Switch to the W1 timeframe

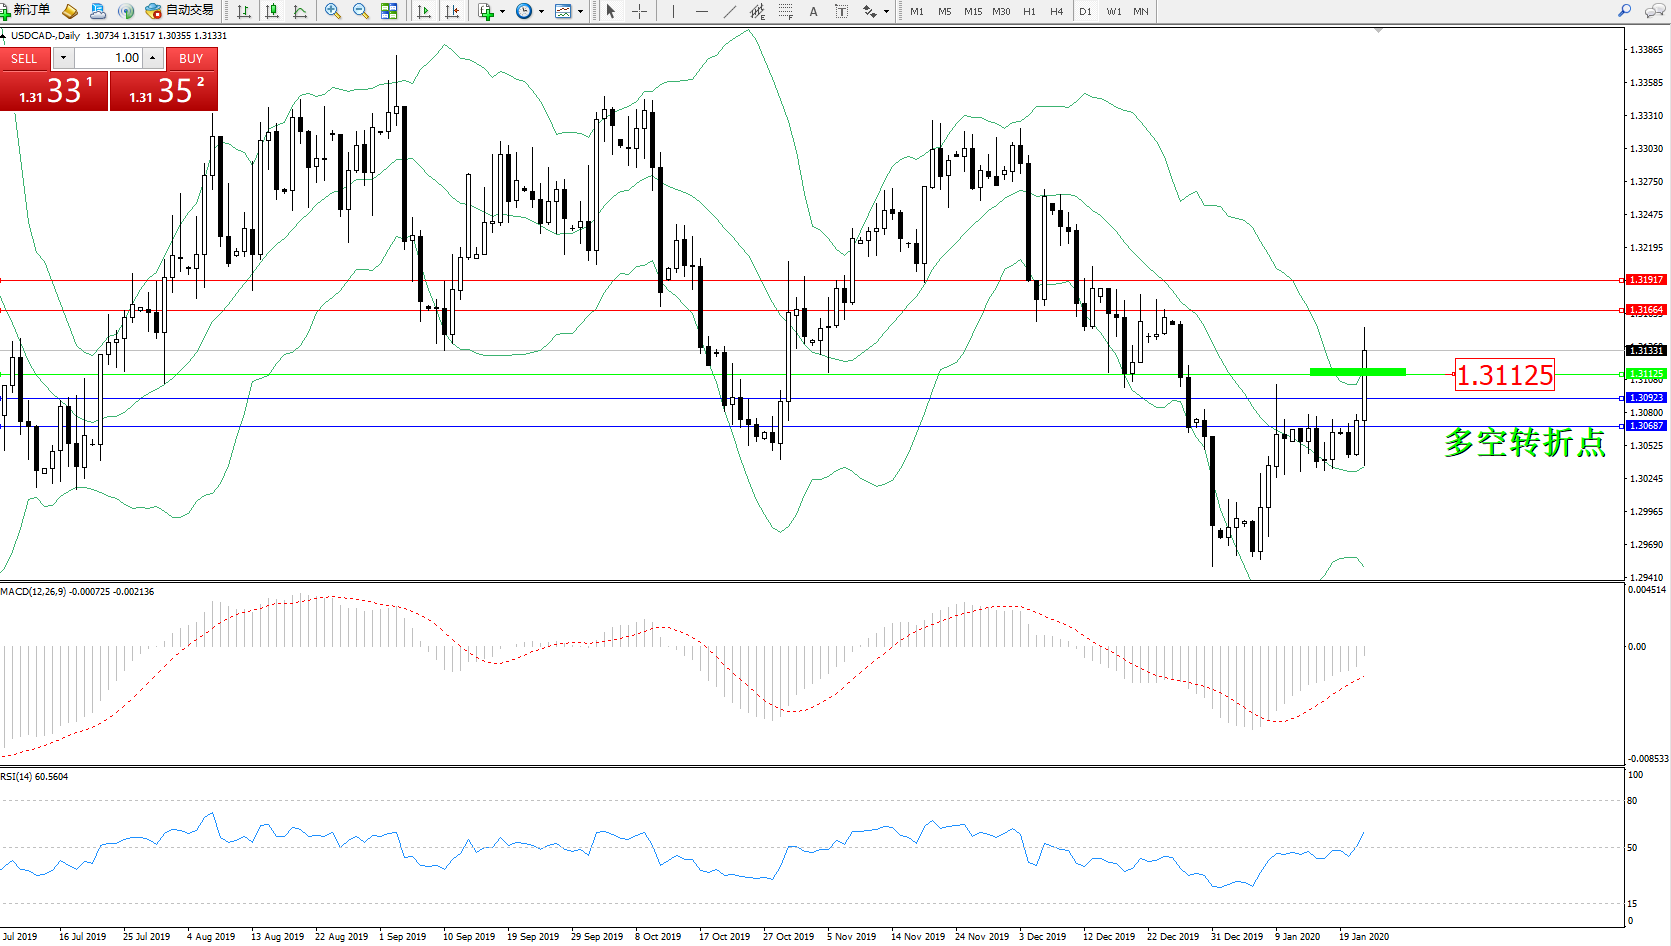(x=1114, y=11)
